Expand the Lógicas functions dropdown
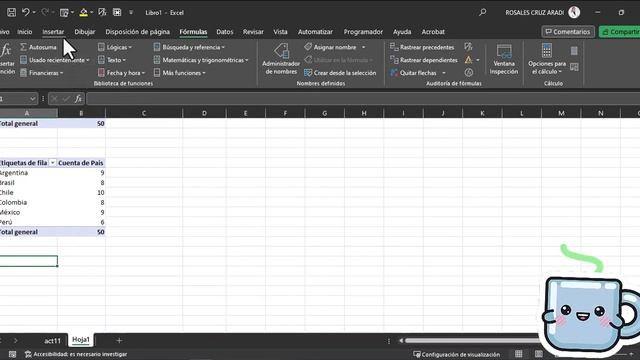Screen dimensions: 640x360 point(115,47)
